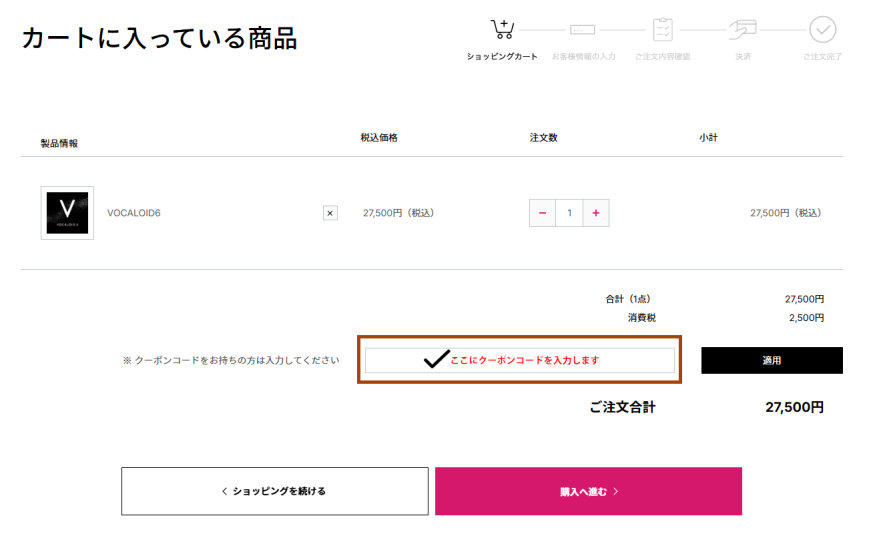Apply the coupon with 適用 button

pyautogui.click(x=771, y=360)
